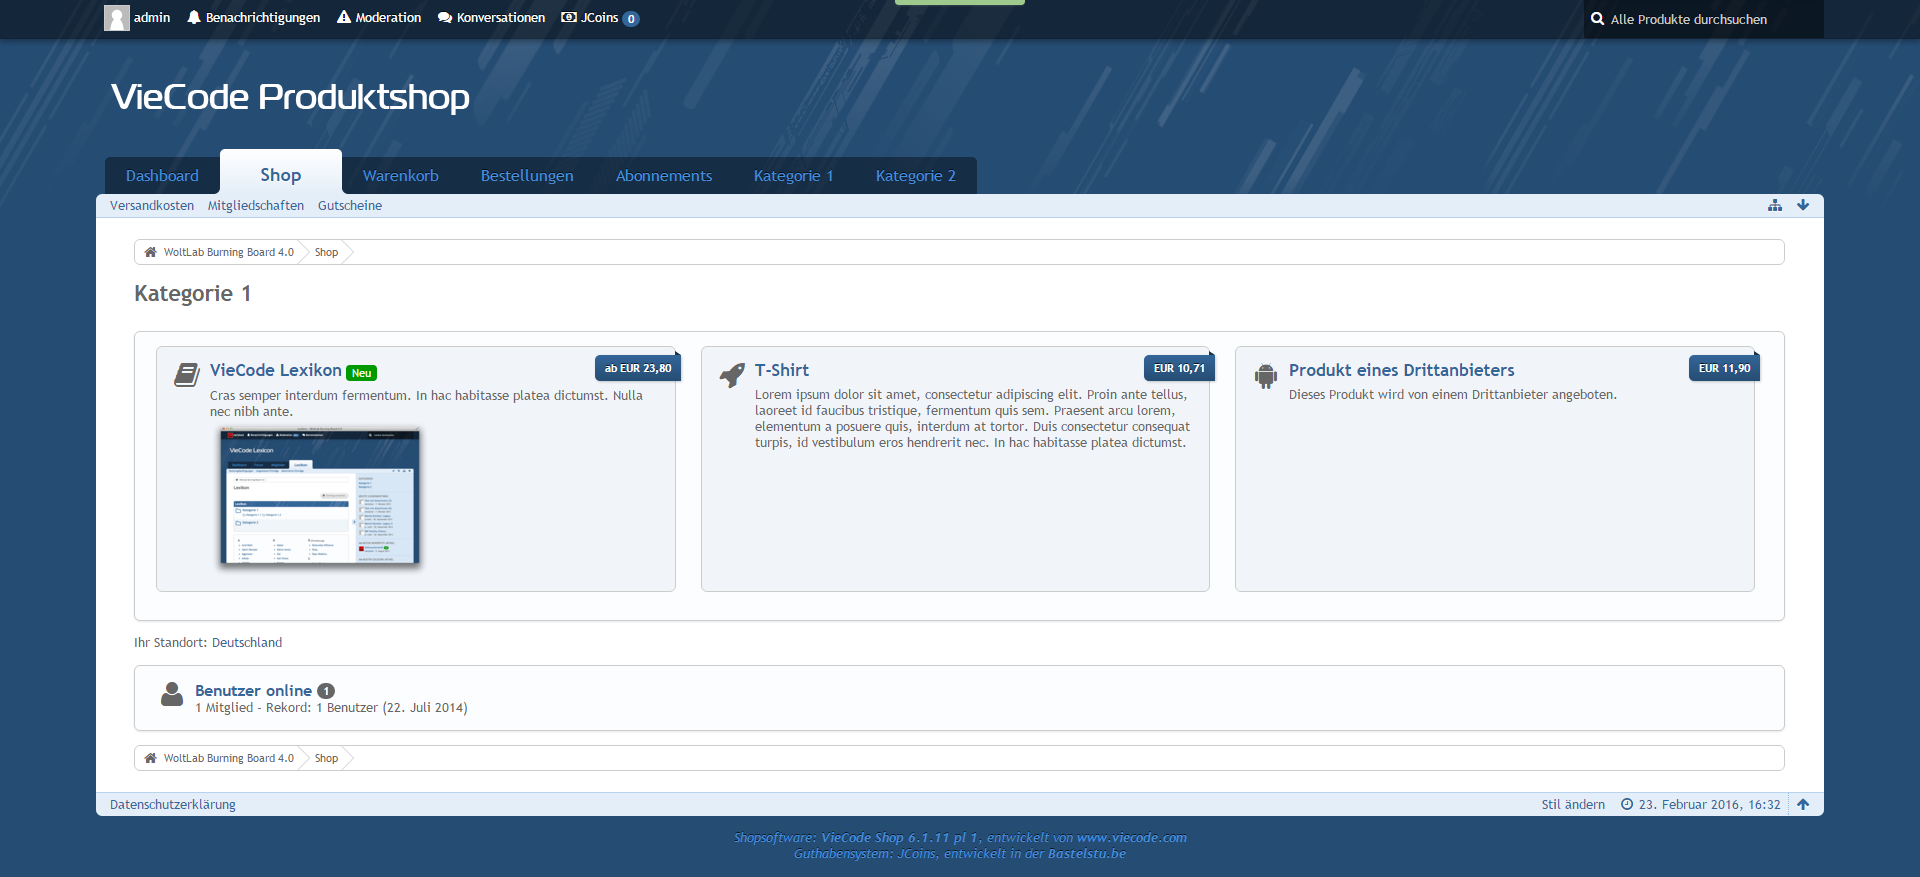Click the home icon in top breadcrumb

tap(150, 252)
